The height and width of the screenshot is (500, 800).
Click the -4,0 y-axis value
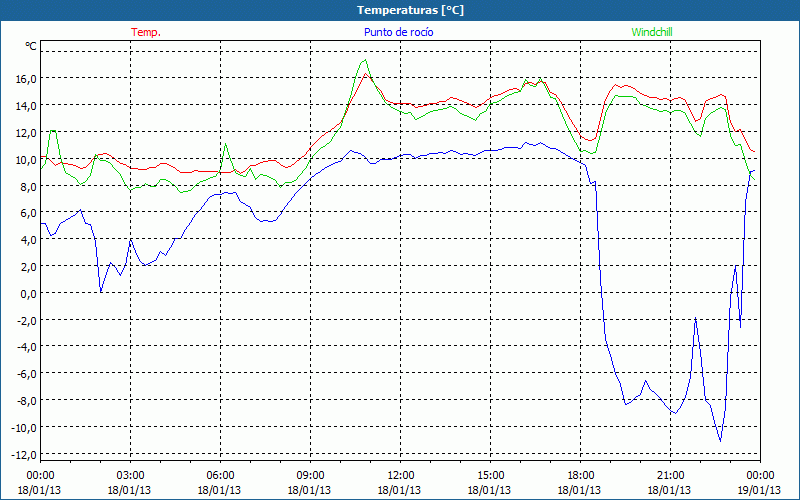pyautogui.click(x=26, y=347)
